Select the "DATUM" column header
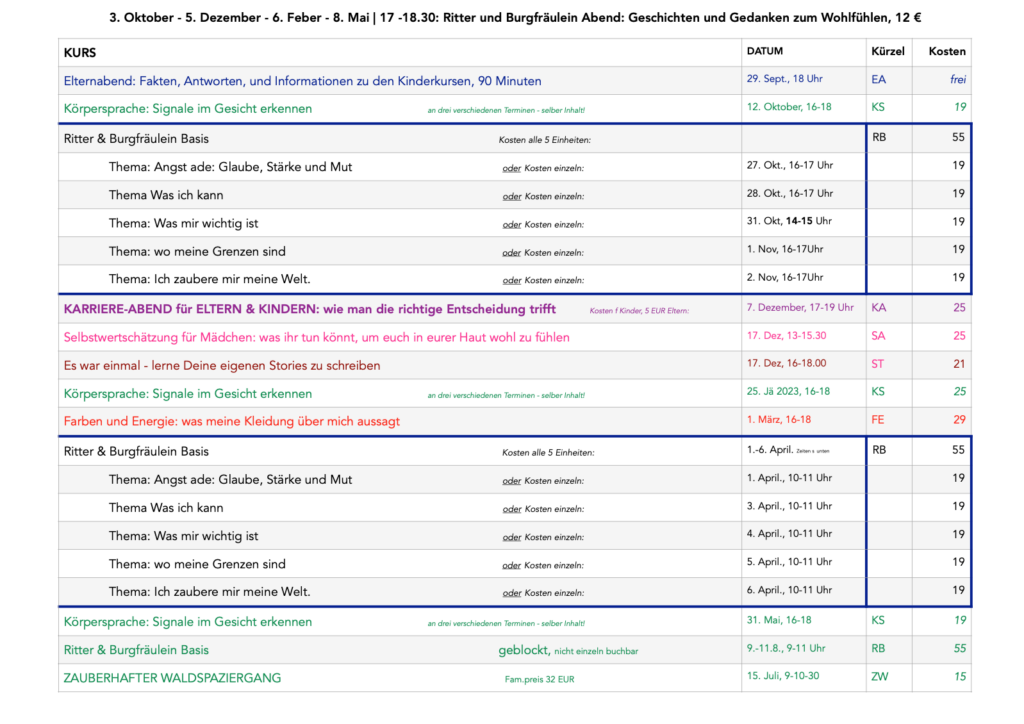The image size is (1024, 724). [x=765, y=51]
